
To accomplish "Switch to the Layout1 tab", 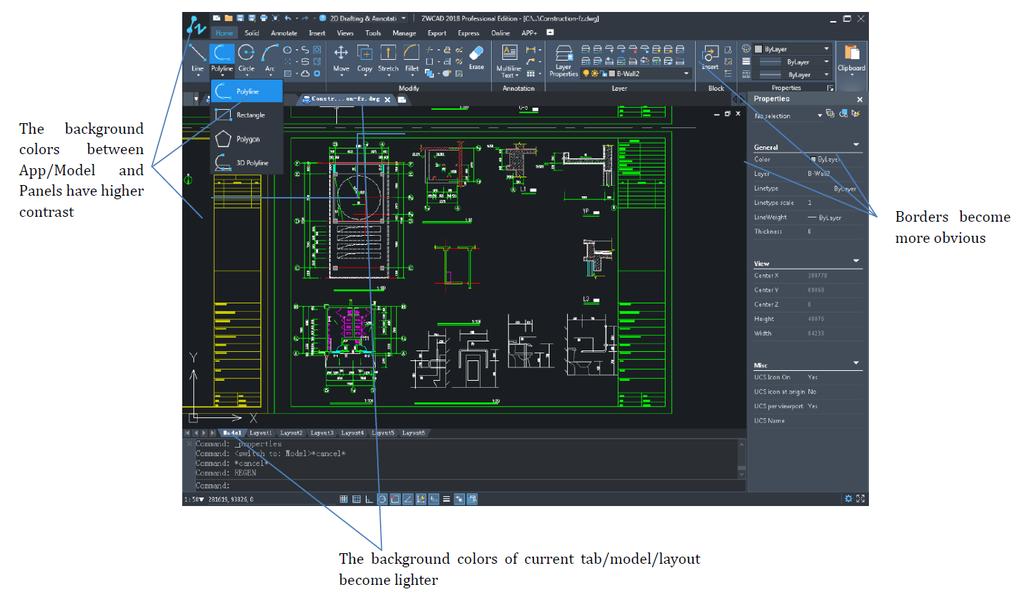I will (261, 433).
